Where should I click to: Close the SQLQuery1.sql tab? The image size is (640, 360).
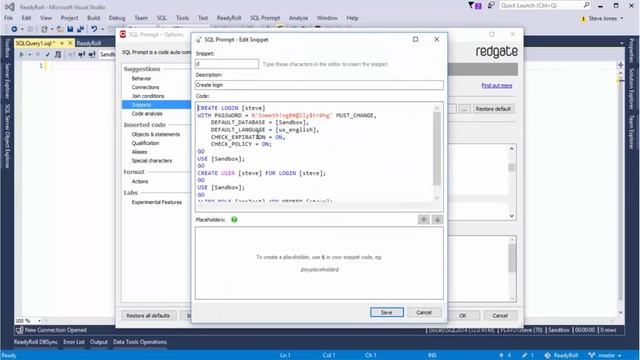70,43
